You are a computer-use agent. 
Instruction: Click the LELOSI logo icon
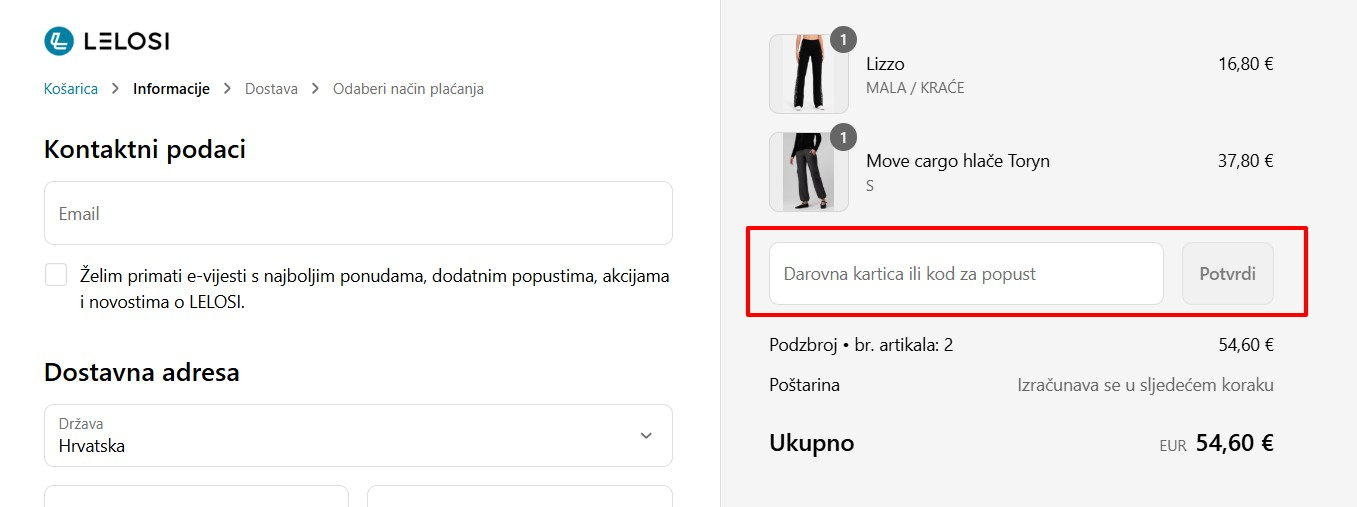coord(59,41)
